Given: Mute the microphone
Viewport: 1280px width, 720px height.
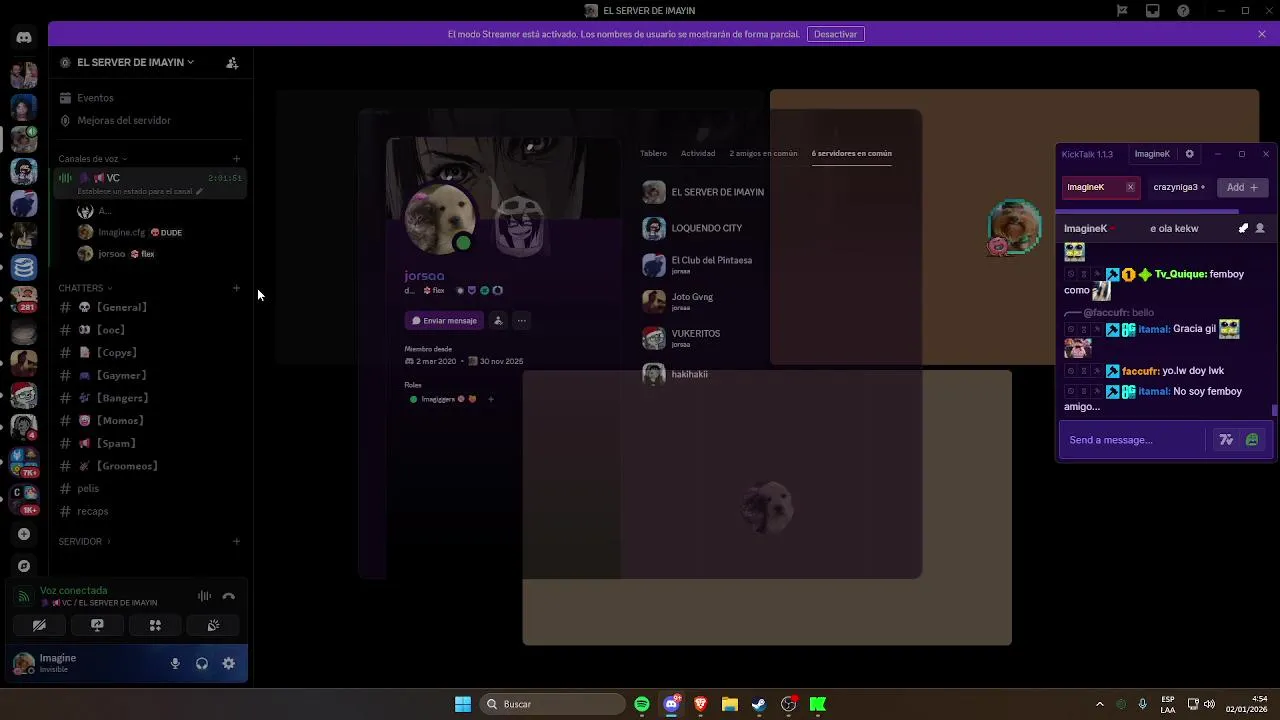Looking at the screenshot, I should coord(175,663).
